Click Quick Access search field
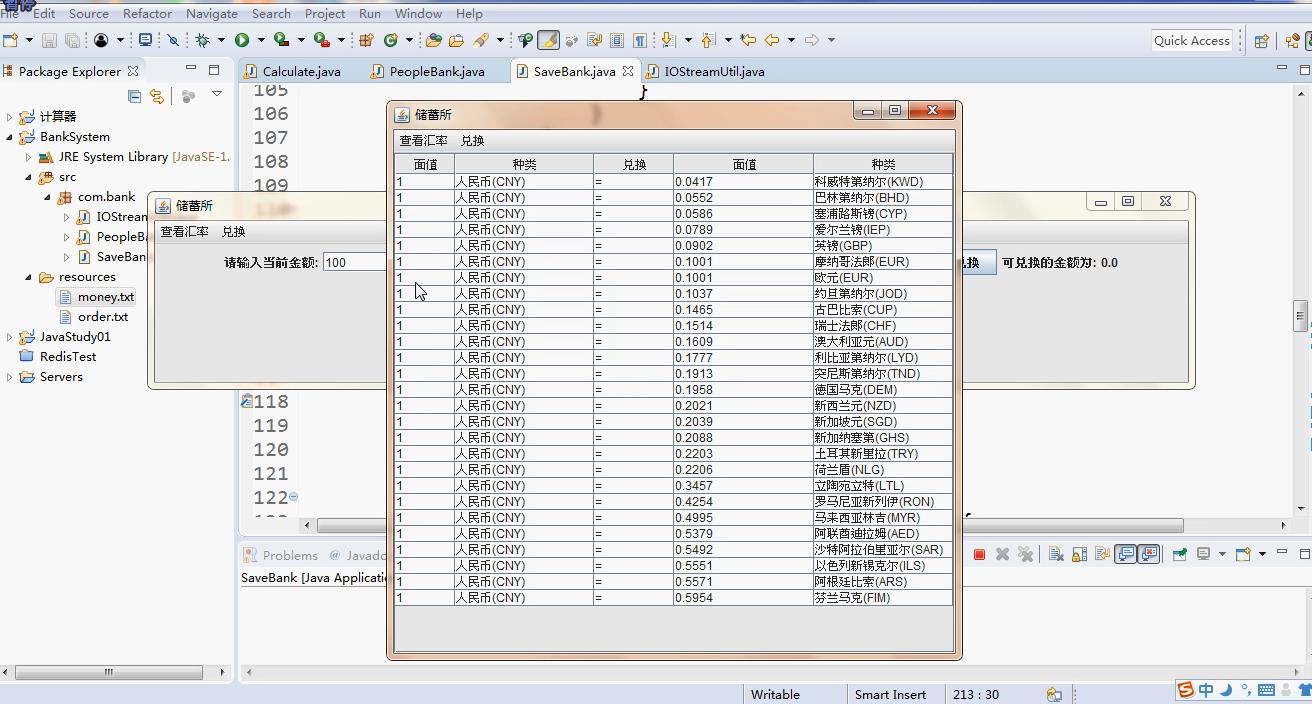1312x704 pixels. (x=1192, y=40)
